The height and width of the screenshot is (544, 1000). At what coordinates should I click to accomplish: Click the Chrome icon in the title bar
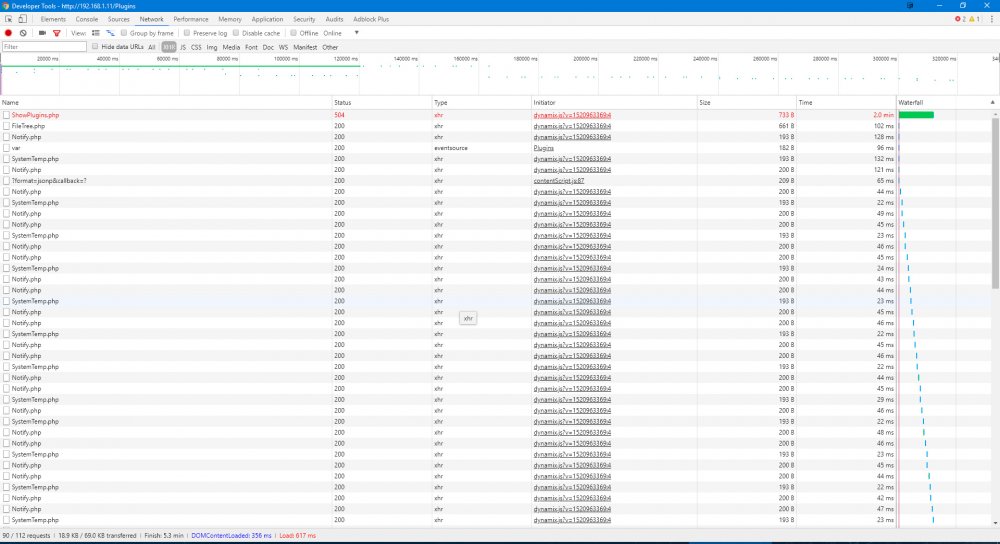(5, 6)
